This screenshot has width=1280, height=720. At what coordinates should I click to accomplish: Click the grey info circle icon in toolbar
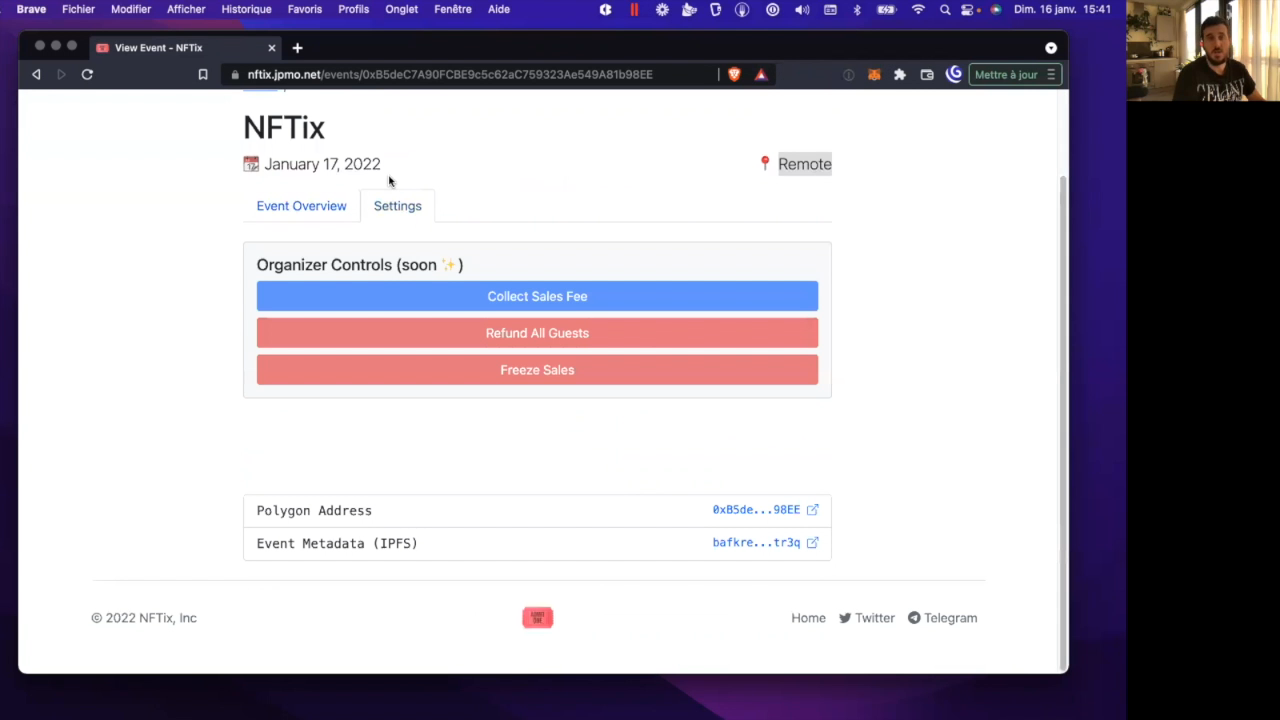point(849,74)
